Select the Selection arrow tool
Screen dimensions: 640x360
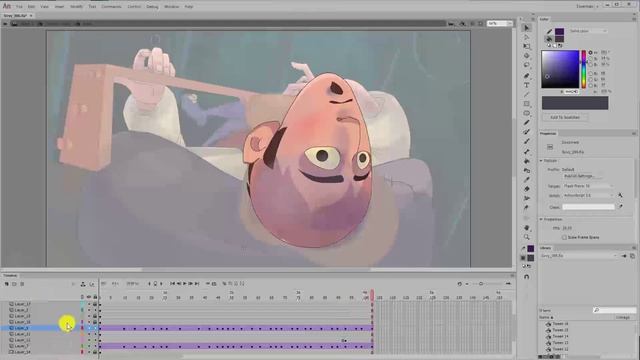click(x=527, y=28)
